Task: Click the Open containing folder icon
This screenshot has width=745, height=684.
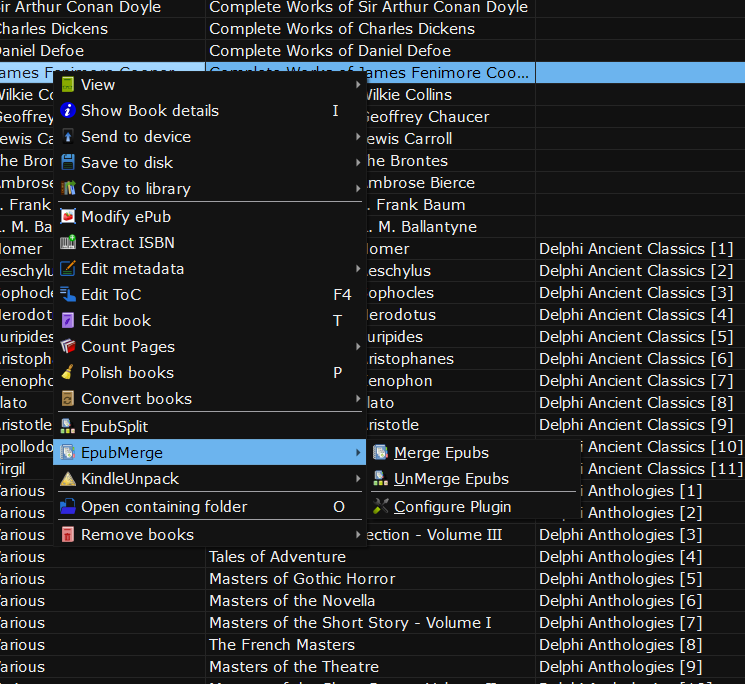Action: (x=68, y=507)
